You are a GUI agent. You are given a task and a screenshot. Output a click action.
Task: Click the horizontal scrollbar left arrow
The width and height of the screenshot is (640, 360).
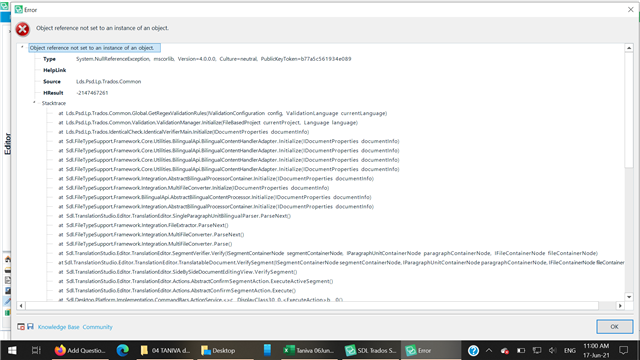pyautogui.click(x=21, y=305)
